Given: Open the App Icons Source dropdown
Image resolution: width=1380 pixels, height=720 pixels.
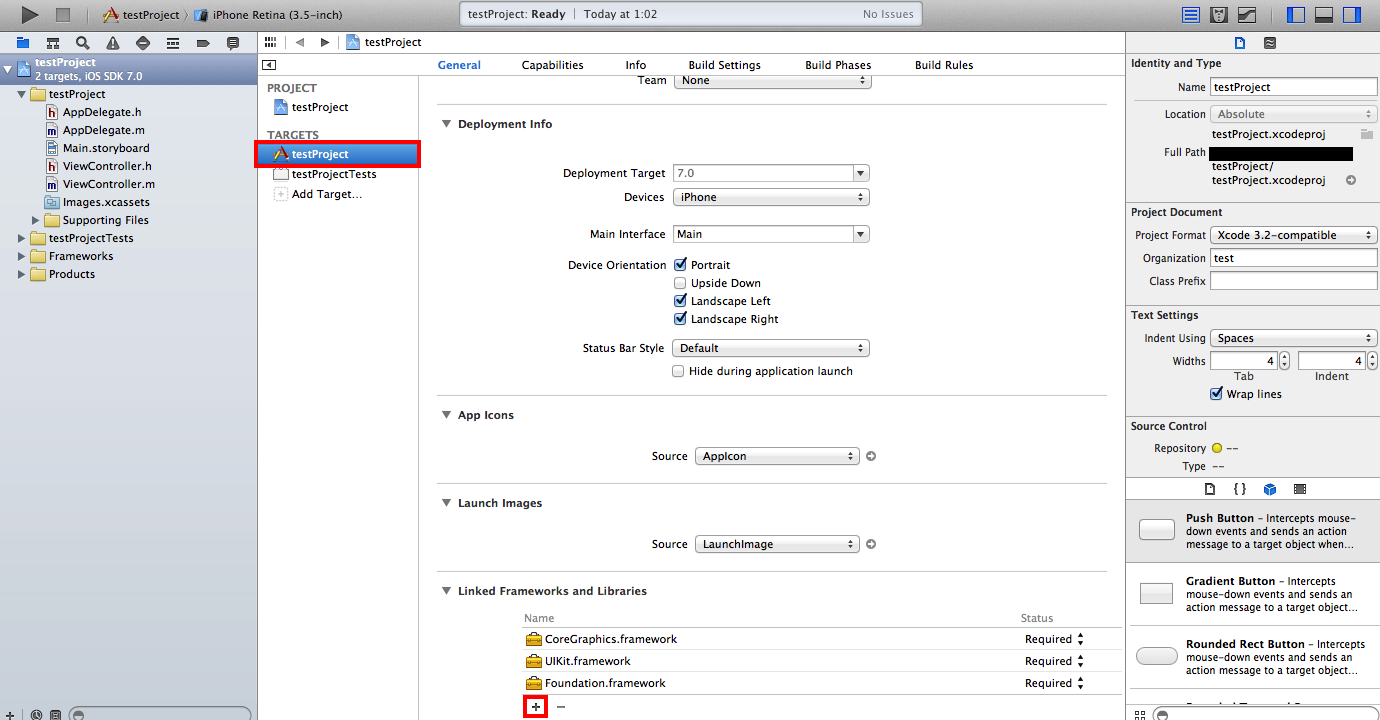Looking at the screenshot, I should [x=777, y=456].
